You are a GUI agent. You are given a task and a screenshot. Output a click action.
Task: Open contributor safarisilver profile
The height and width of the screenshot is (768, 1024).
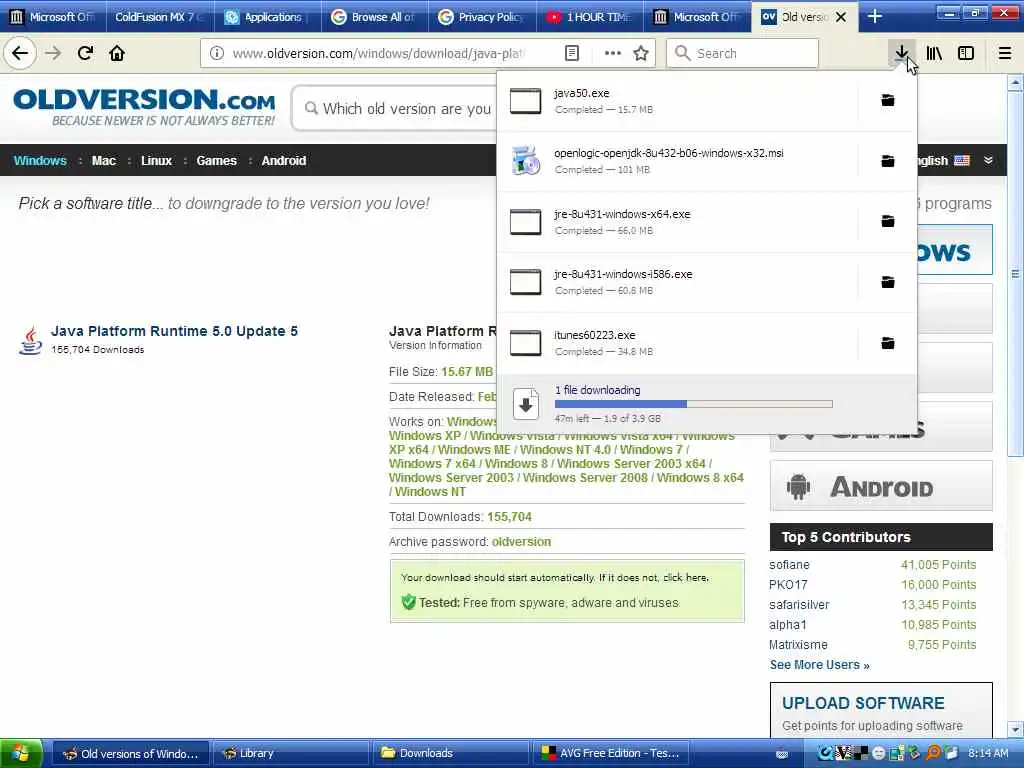799,605
